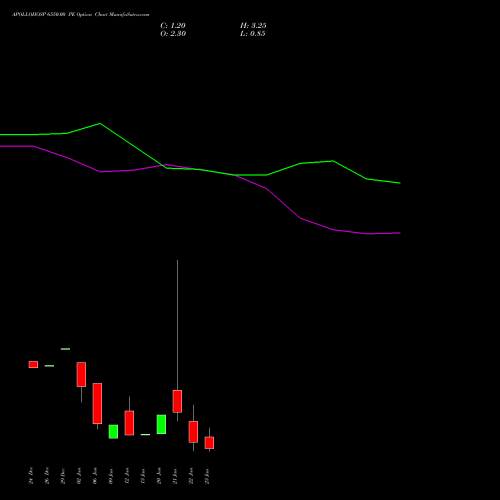The image size is (500, 500).
Task: Click the low value L: 0.85
Action: [x=253, y=34]
